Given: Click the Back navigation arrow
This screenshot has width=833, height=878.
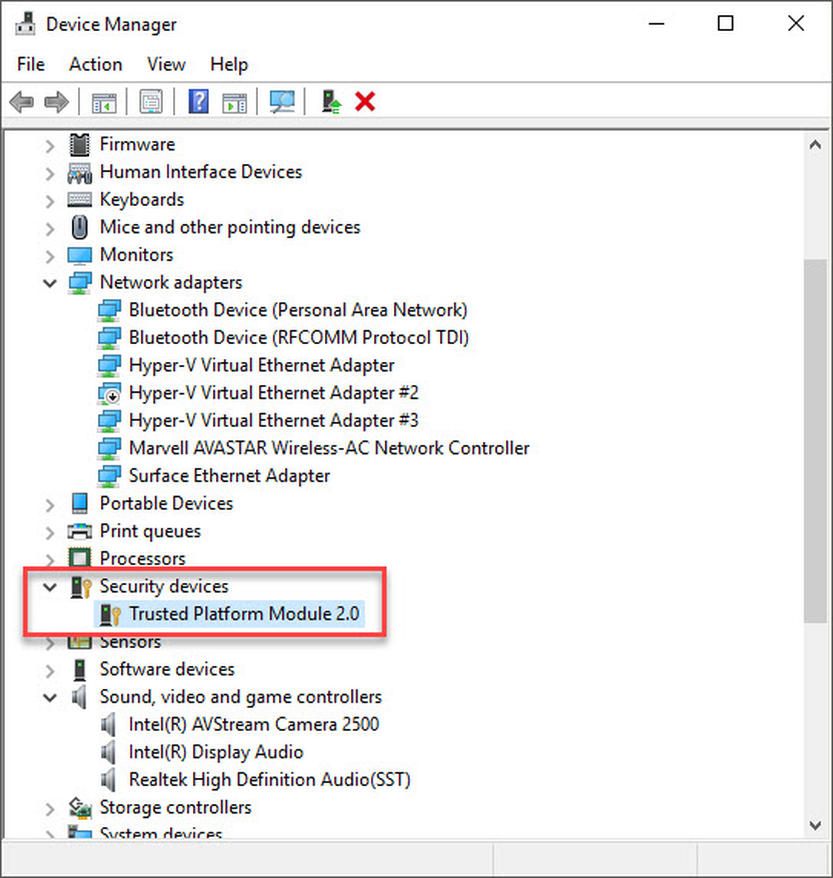Looking at the screenshot, I should click(x=21, y=101).
